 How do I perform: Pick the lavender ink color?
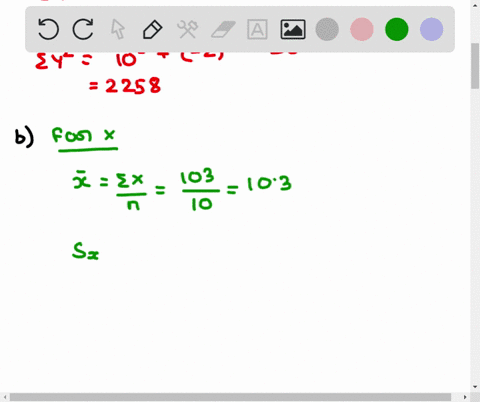pyautogui.click(x=432, y=29)
